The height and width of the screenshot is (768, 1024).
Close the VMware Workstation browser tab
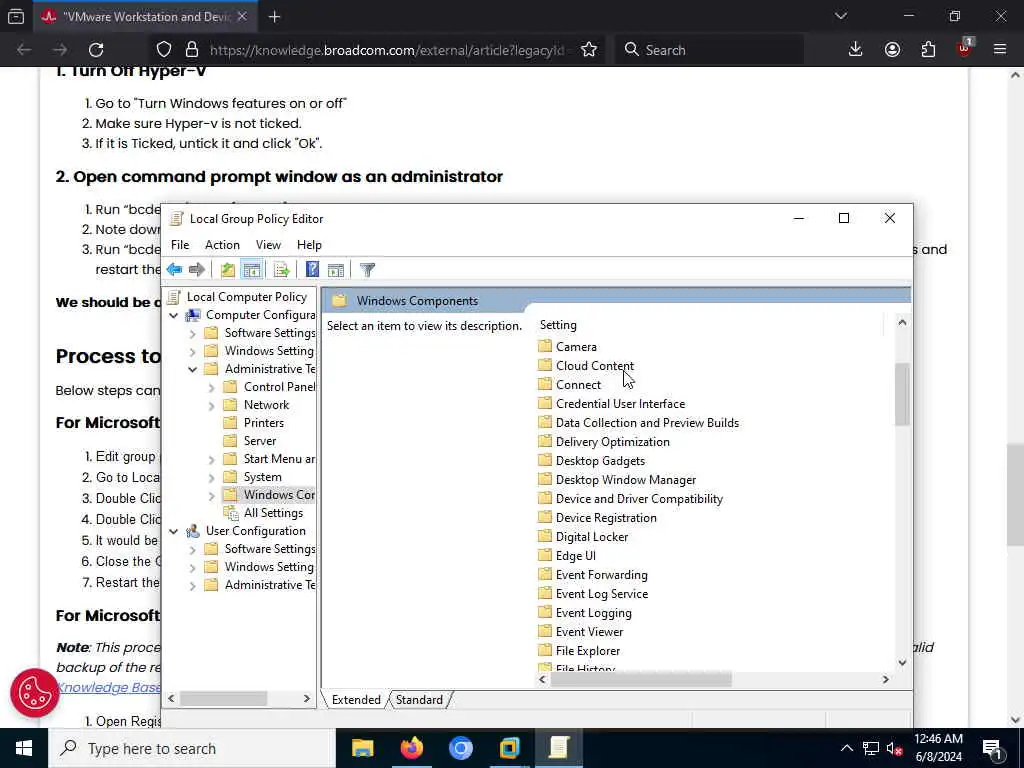point(242,17)
